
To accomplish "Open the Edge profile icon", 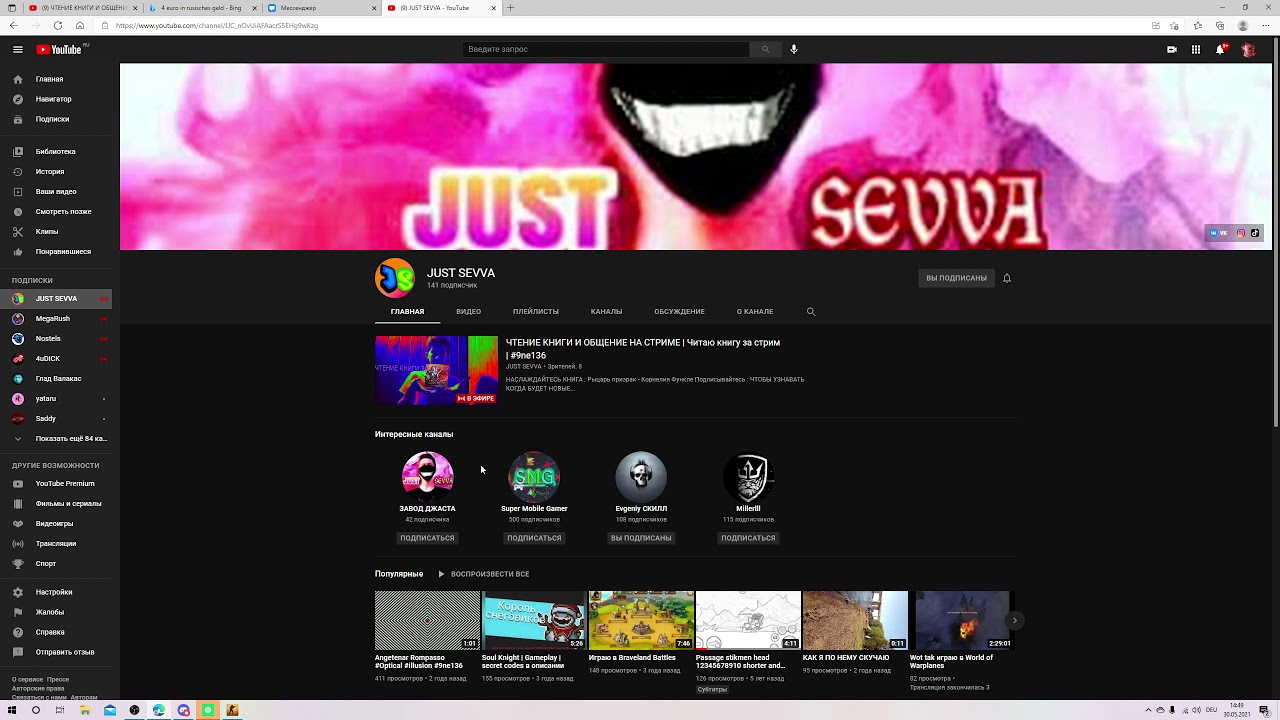I will [x=1243, y=25].
